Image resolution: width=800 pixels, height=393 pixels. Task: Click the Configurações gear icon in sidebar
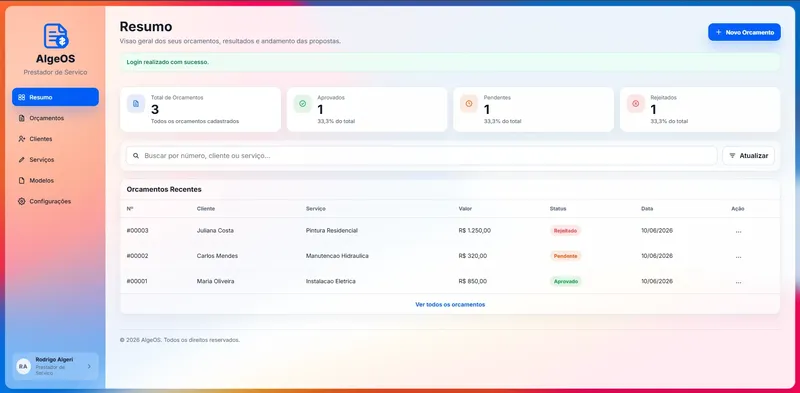point(21,202)
